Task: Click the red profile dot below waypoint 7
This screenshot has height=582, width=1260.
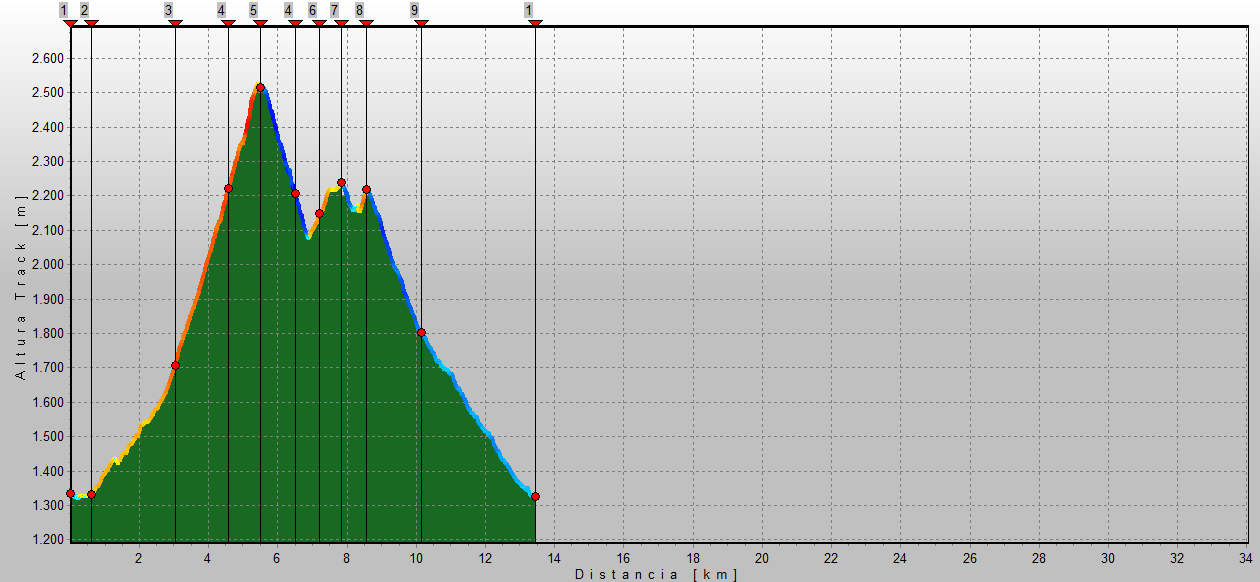Action: click(341, 183)
